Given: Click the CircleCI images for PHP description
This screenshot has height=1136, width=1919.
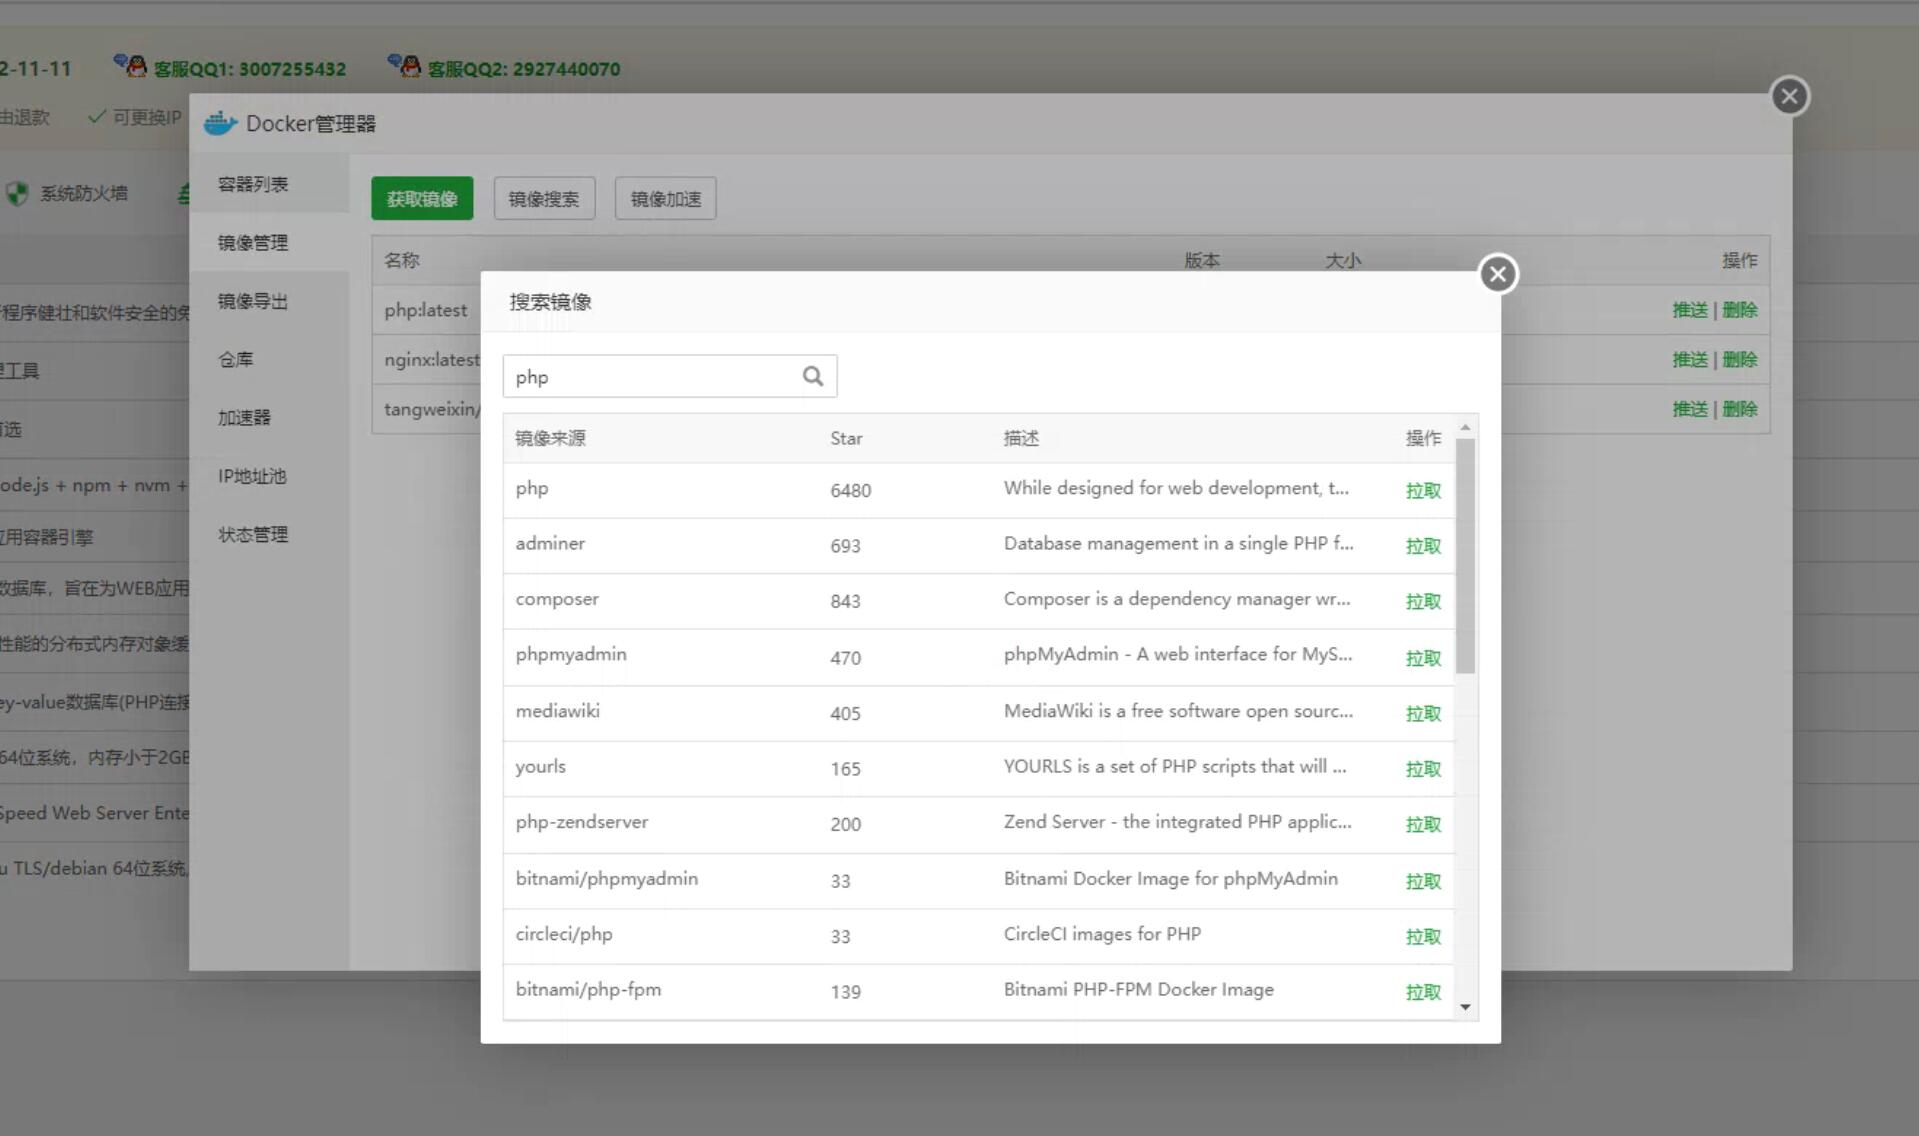Looking at the screenshot, I should (1102, 934).
